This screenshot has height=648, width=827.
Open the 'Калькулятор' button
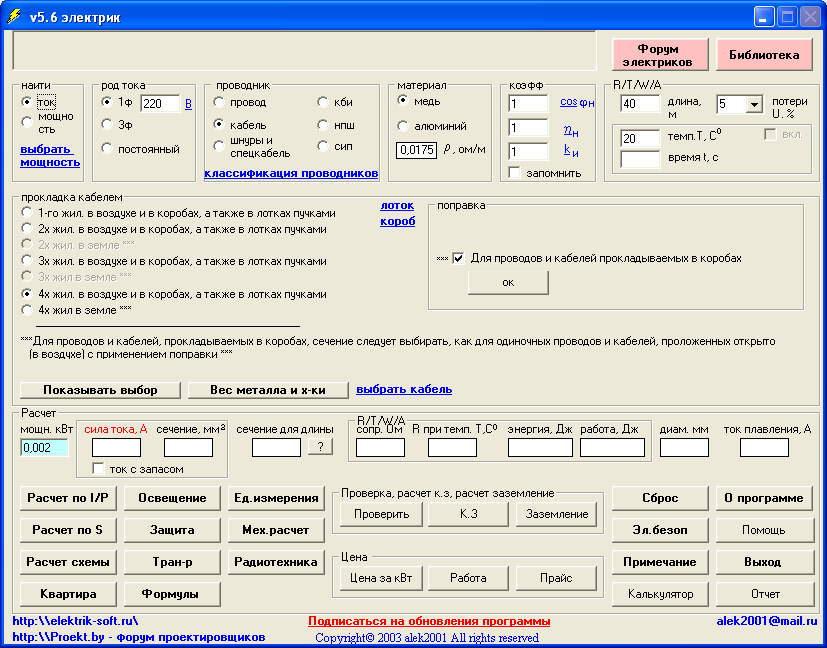659,594
